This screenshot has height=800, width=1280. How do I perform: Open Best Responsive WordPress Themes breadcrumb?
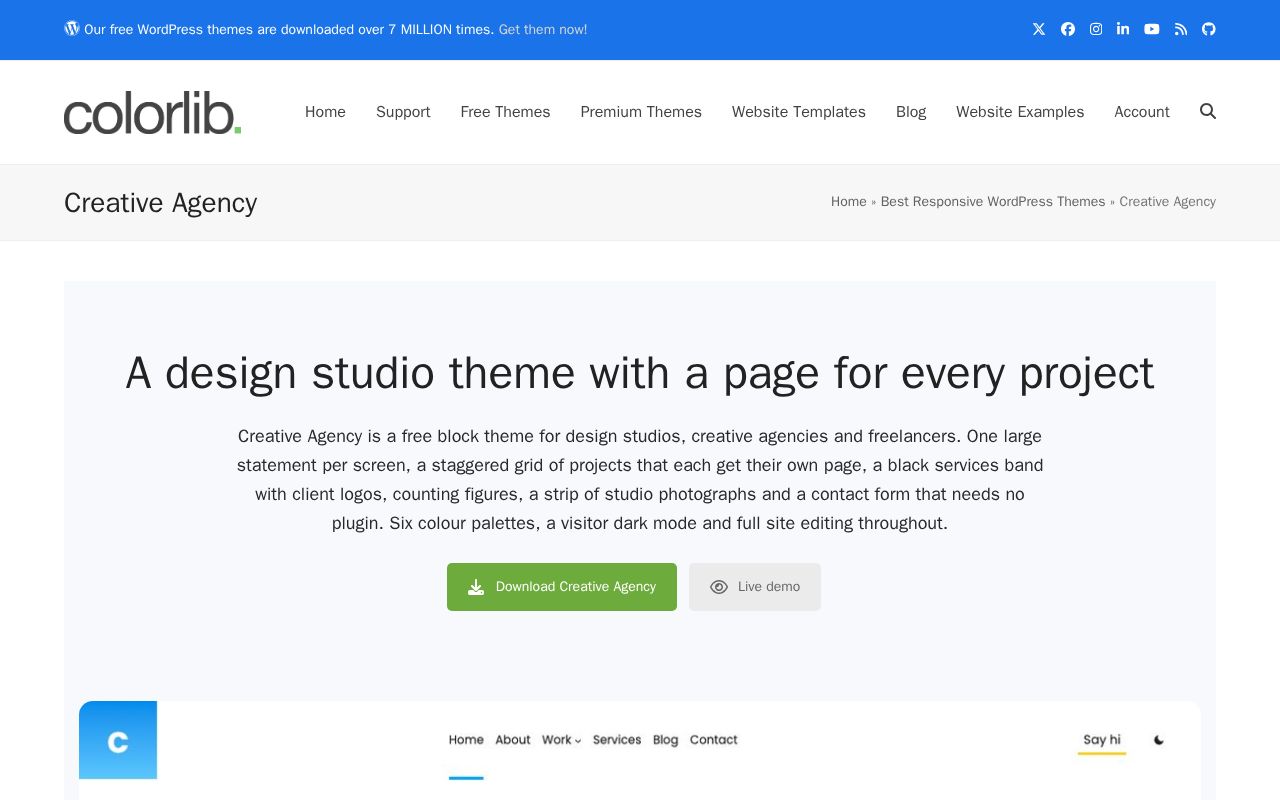(993, 202)
